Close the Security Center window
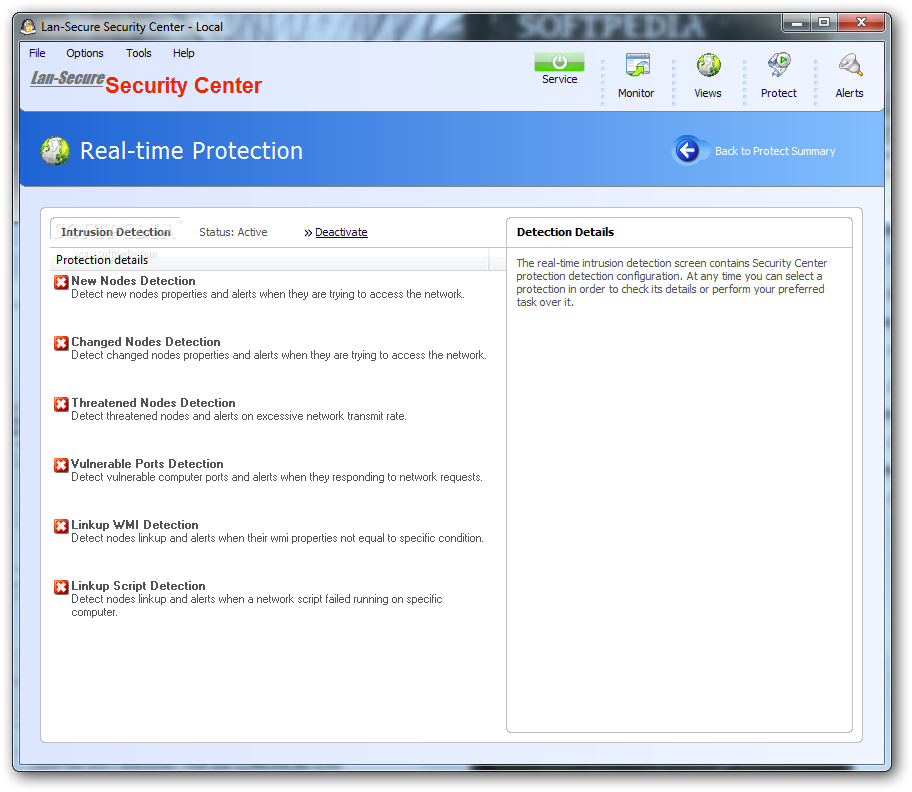The image size is (912, 792). (x=861, y=23)
